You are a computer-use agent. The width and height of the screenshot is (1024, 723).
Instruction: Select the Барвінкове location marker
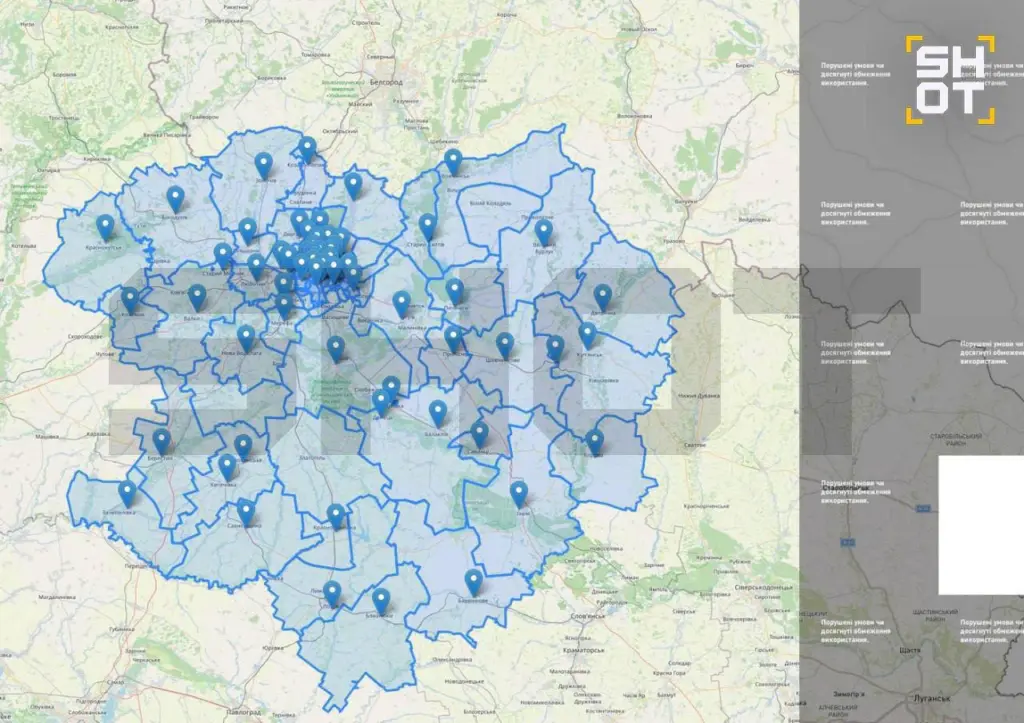click(474, 581)
